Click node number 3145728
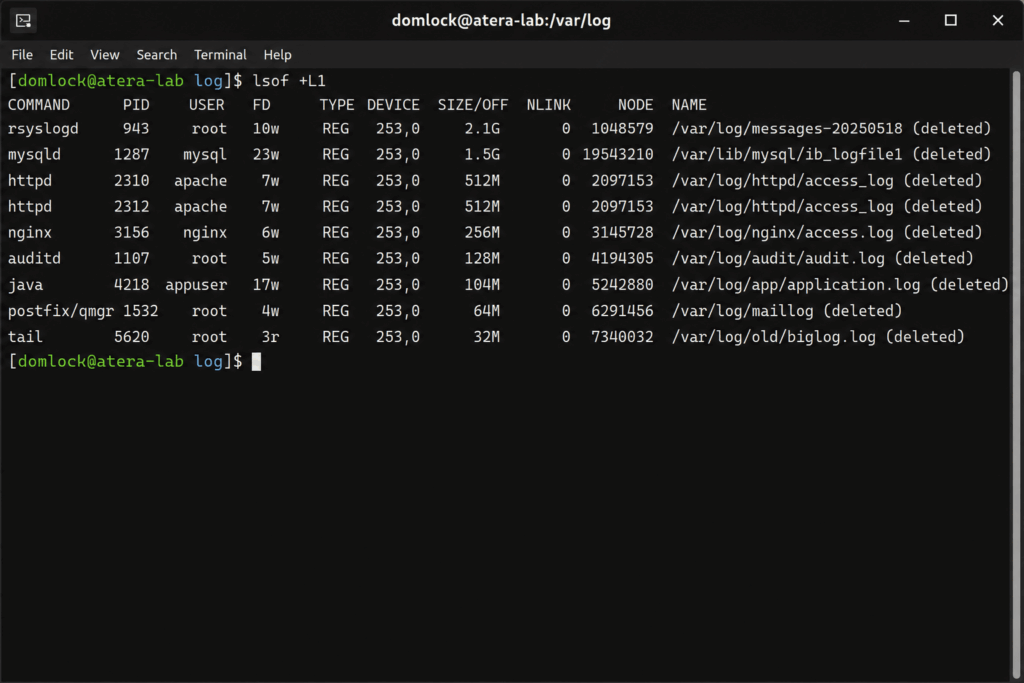Image resolution: width=1024 pixels, height=683 pixels. (622, 233)
